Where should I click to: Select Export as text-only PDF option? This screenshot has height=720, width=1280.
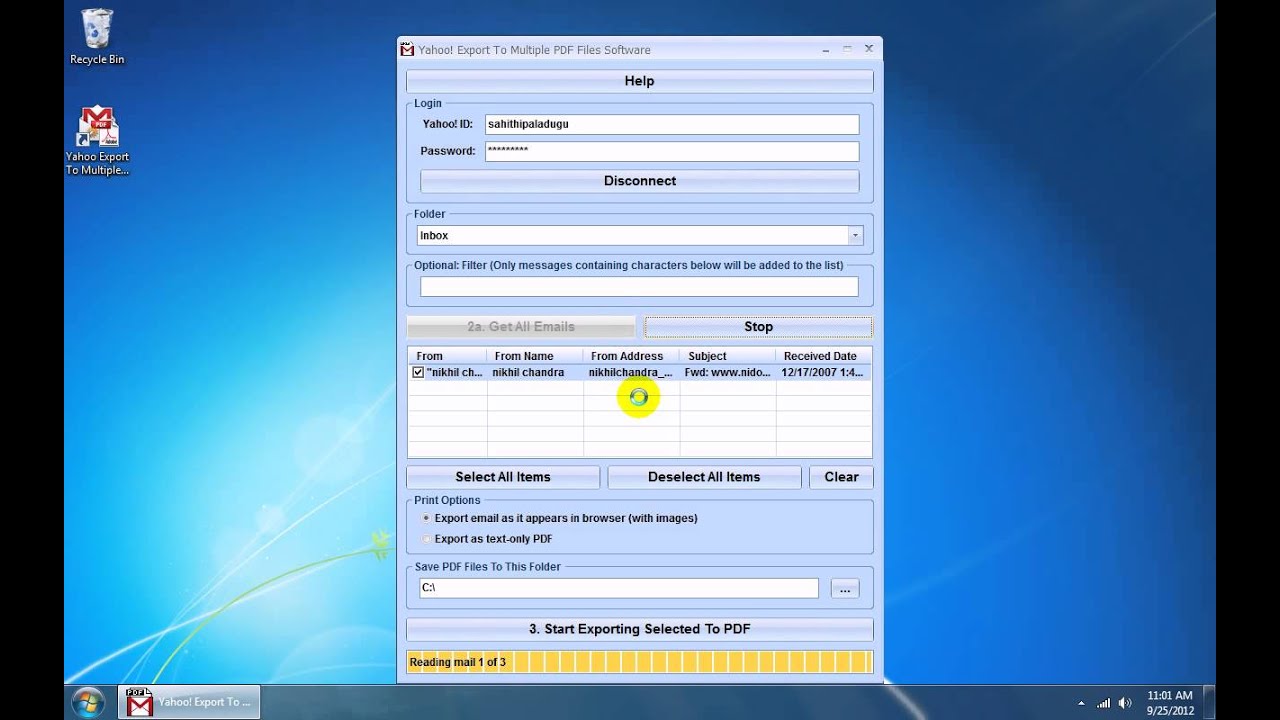coord(487,539)
